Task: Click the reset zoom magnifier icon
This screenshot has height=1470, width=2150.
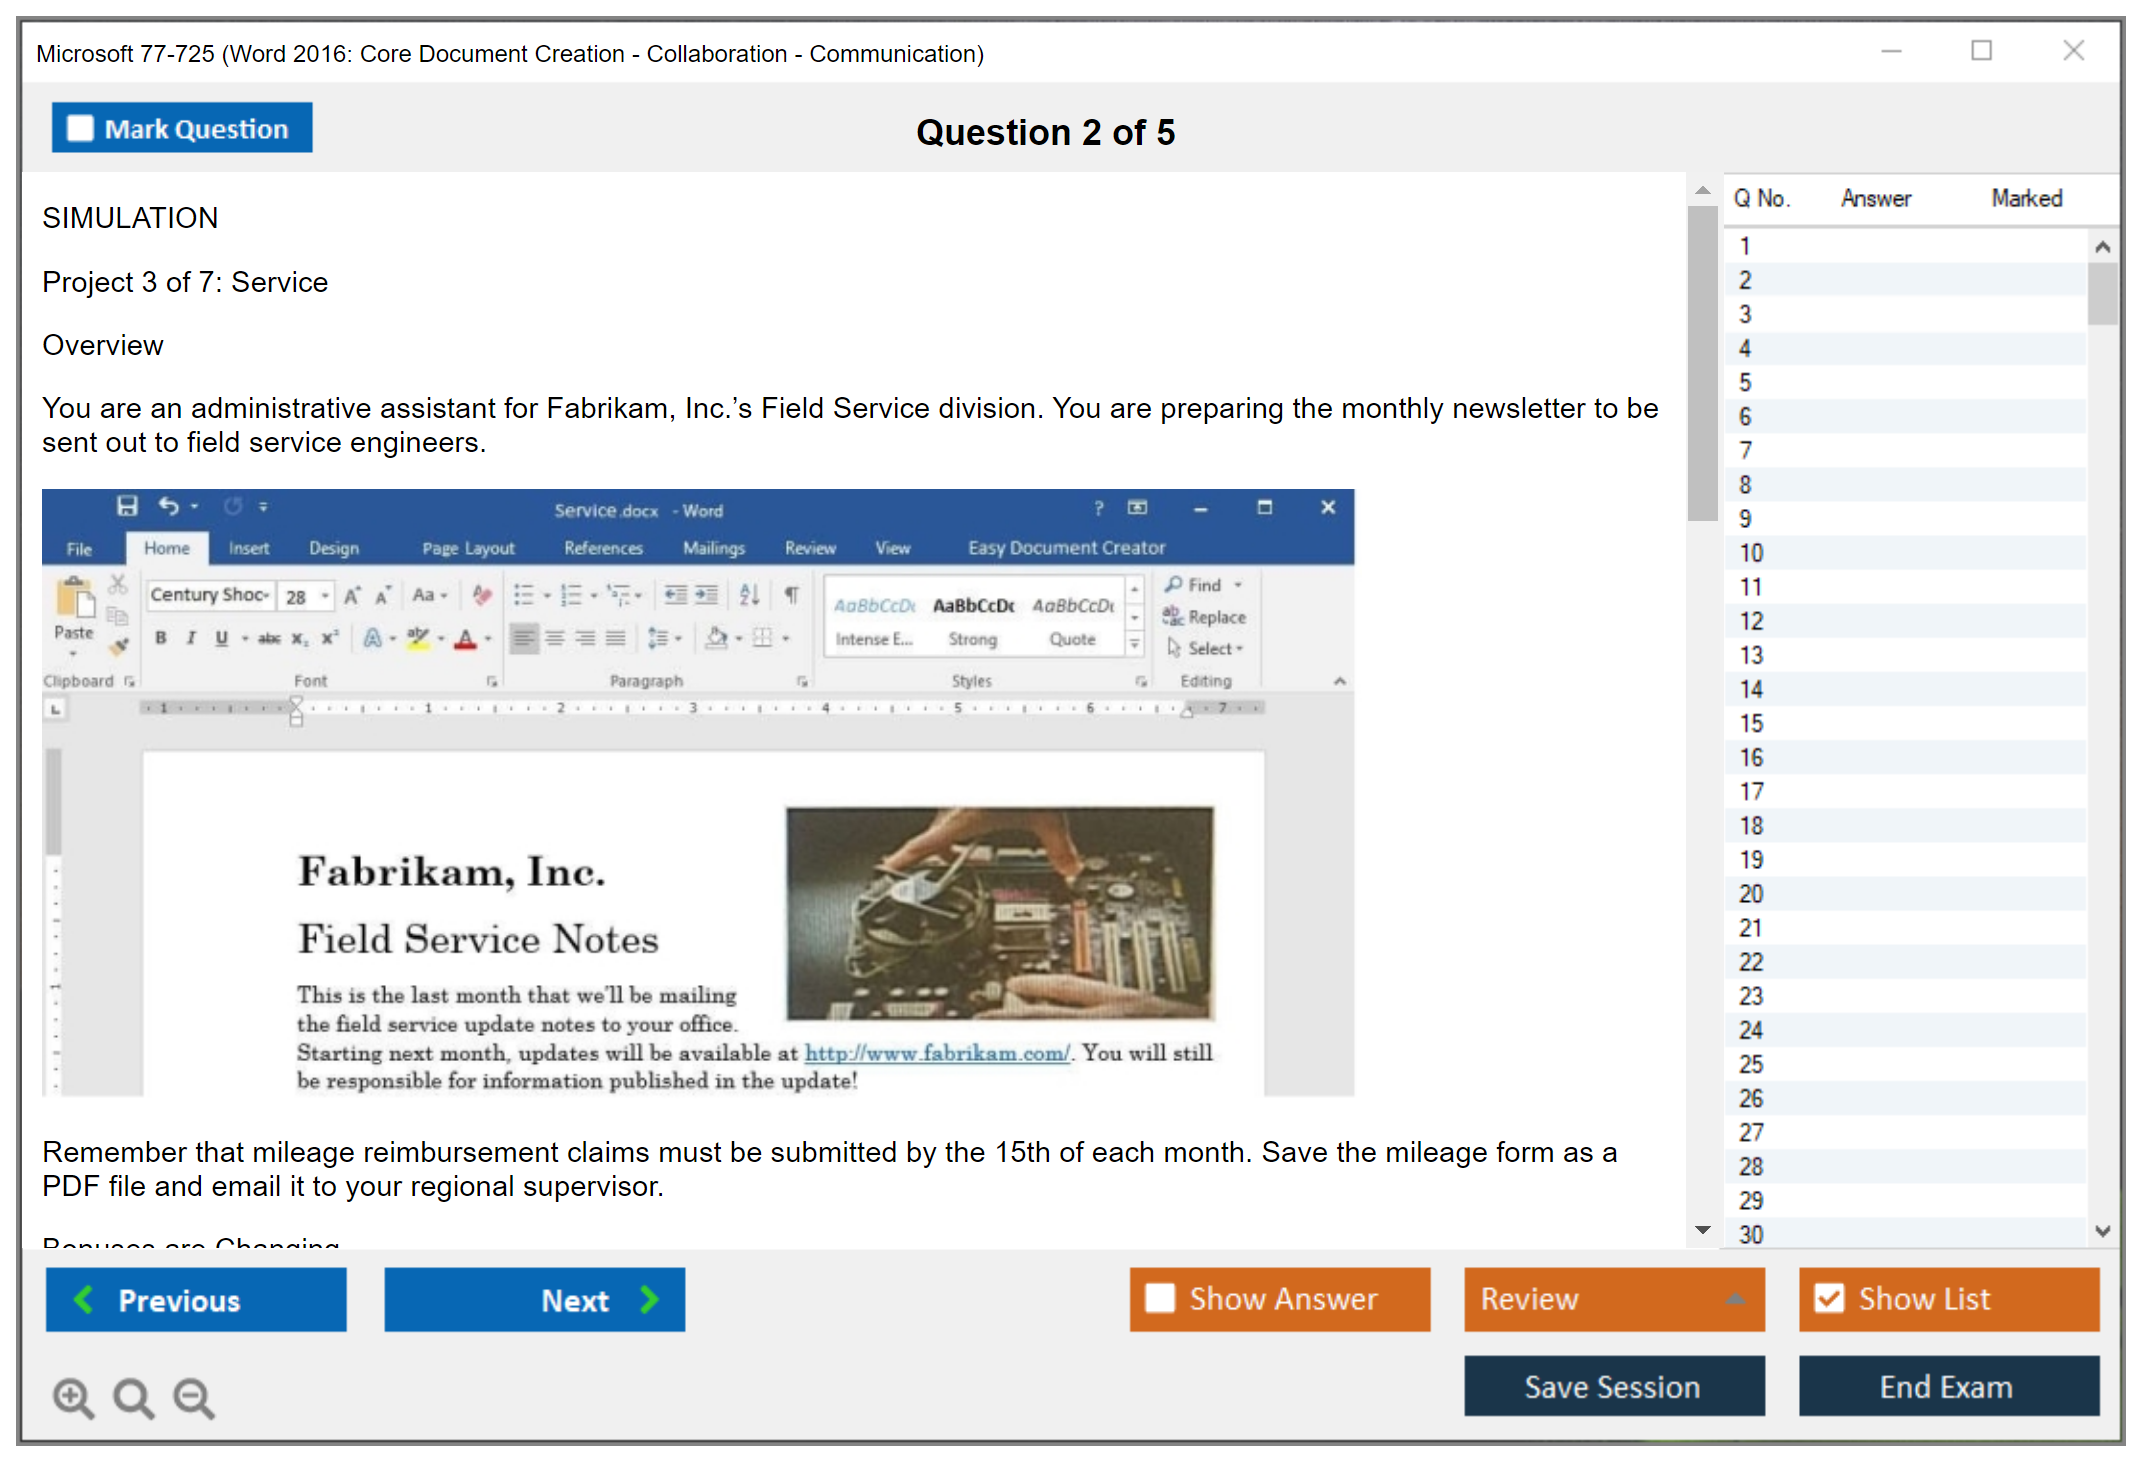Action: tap(132, 1397)
